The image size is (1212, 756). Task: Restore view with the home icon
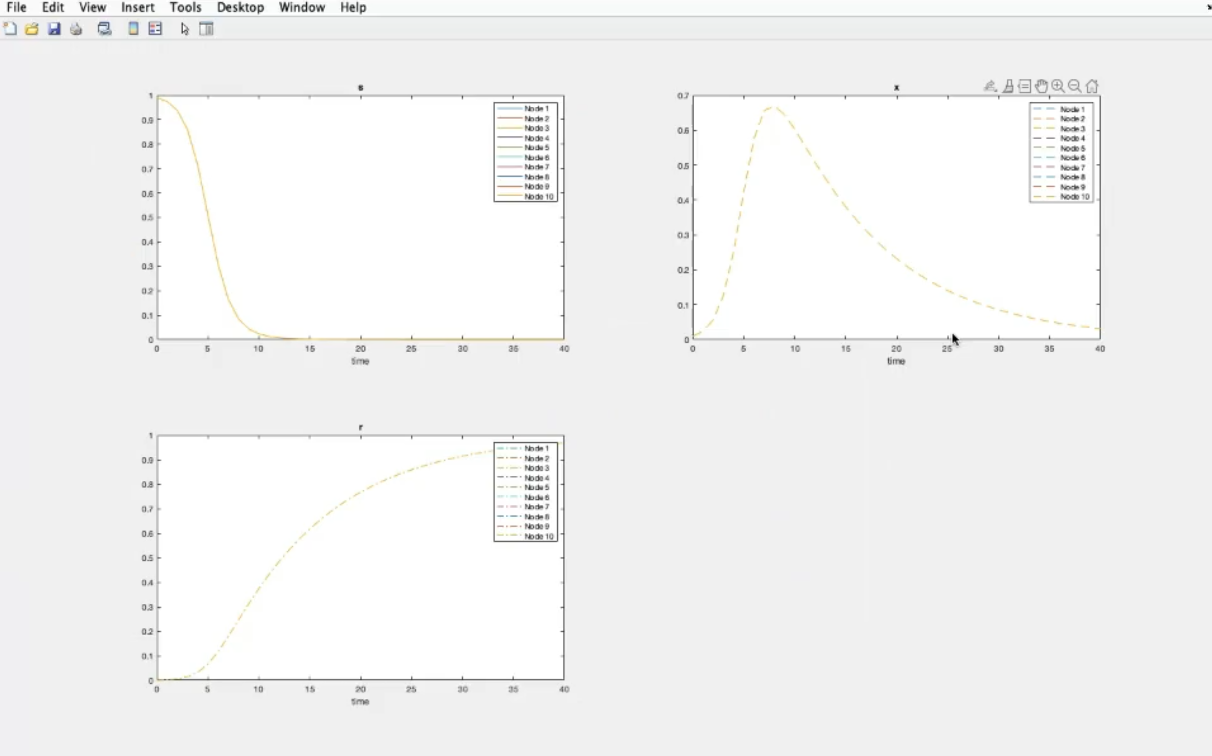1092,87
